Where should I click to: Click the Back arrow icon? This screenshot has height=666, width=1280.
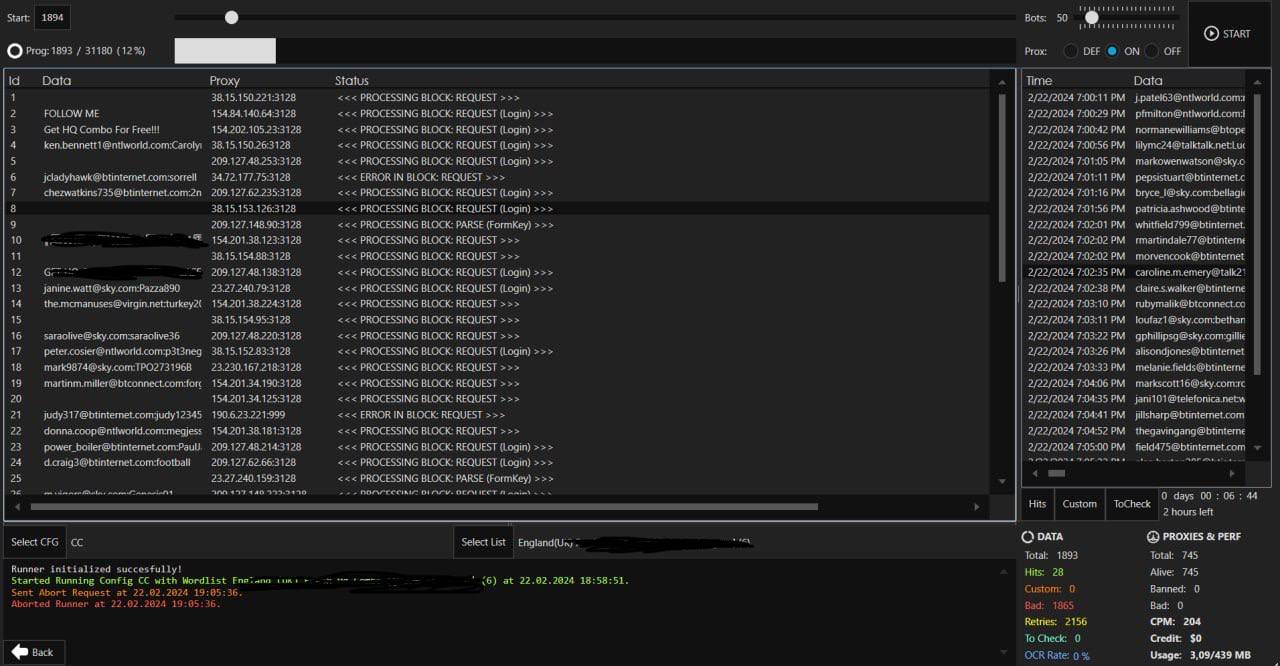[x=20, y=651]
